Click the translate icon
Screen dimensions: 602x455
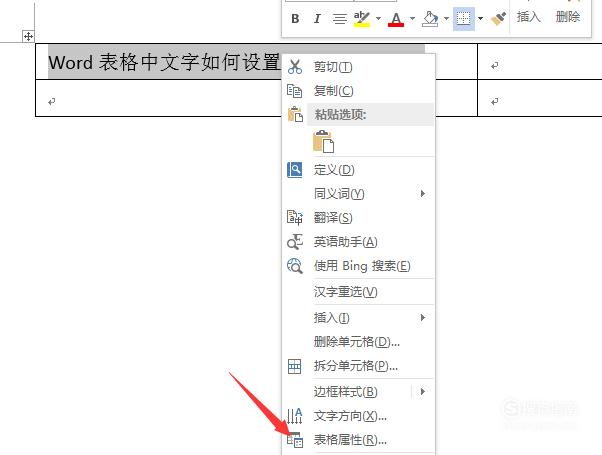click(295, 217)
